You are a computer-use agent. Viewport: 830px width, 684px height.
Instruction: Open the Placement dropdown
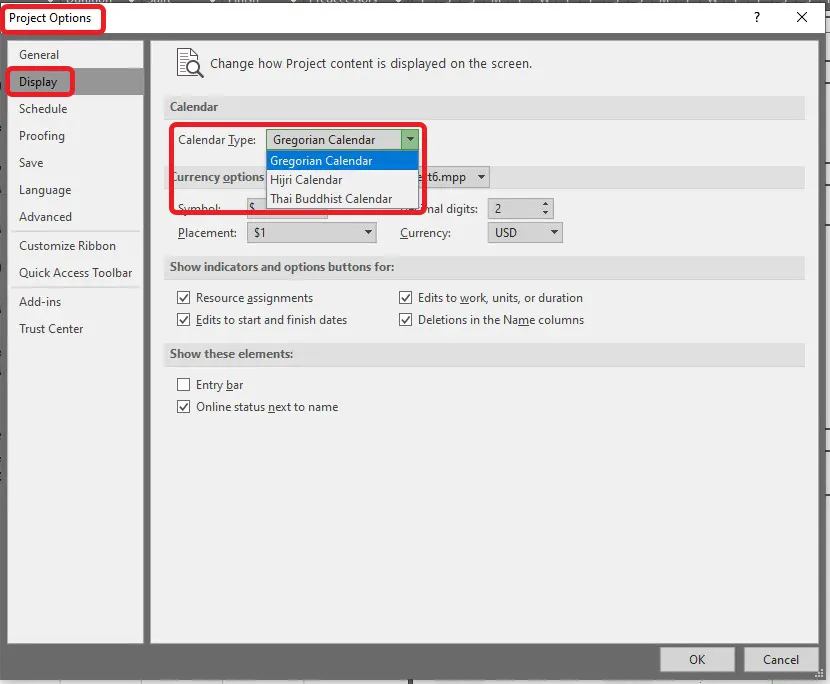(311, 233)
